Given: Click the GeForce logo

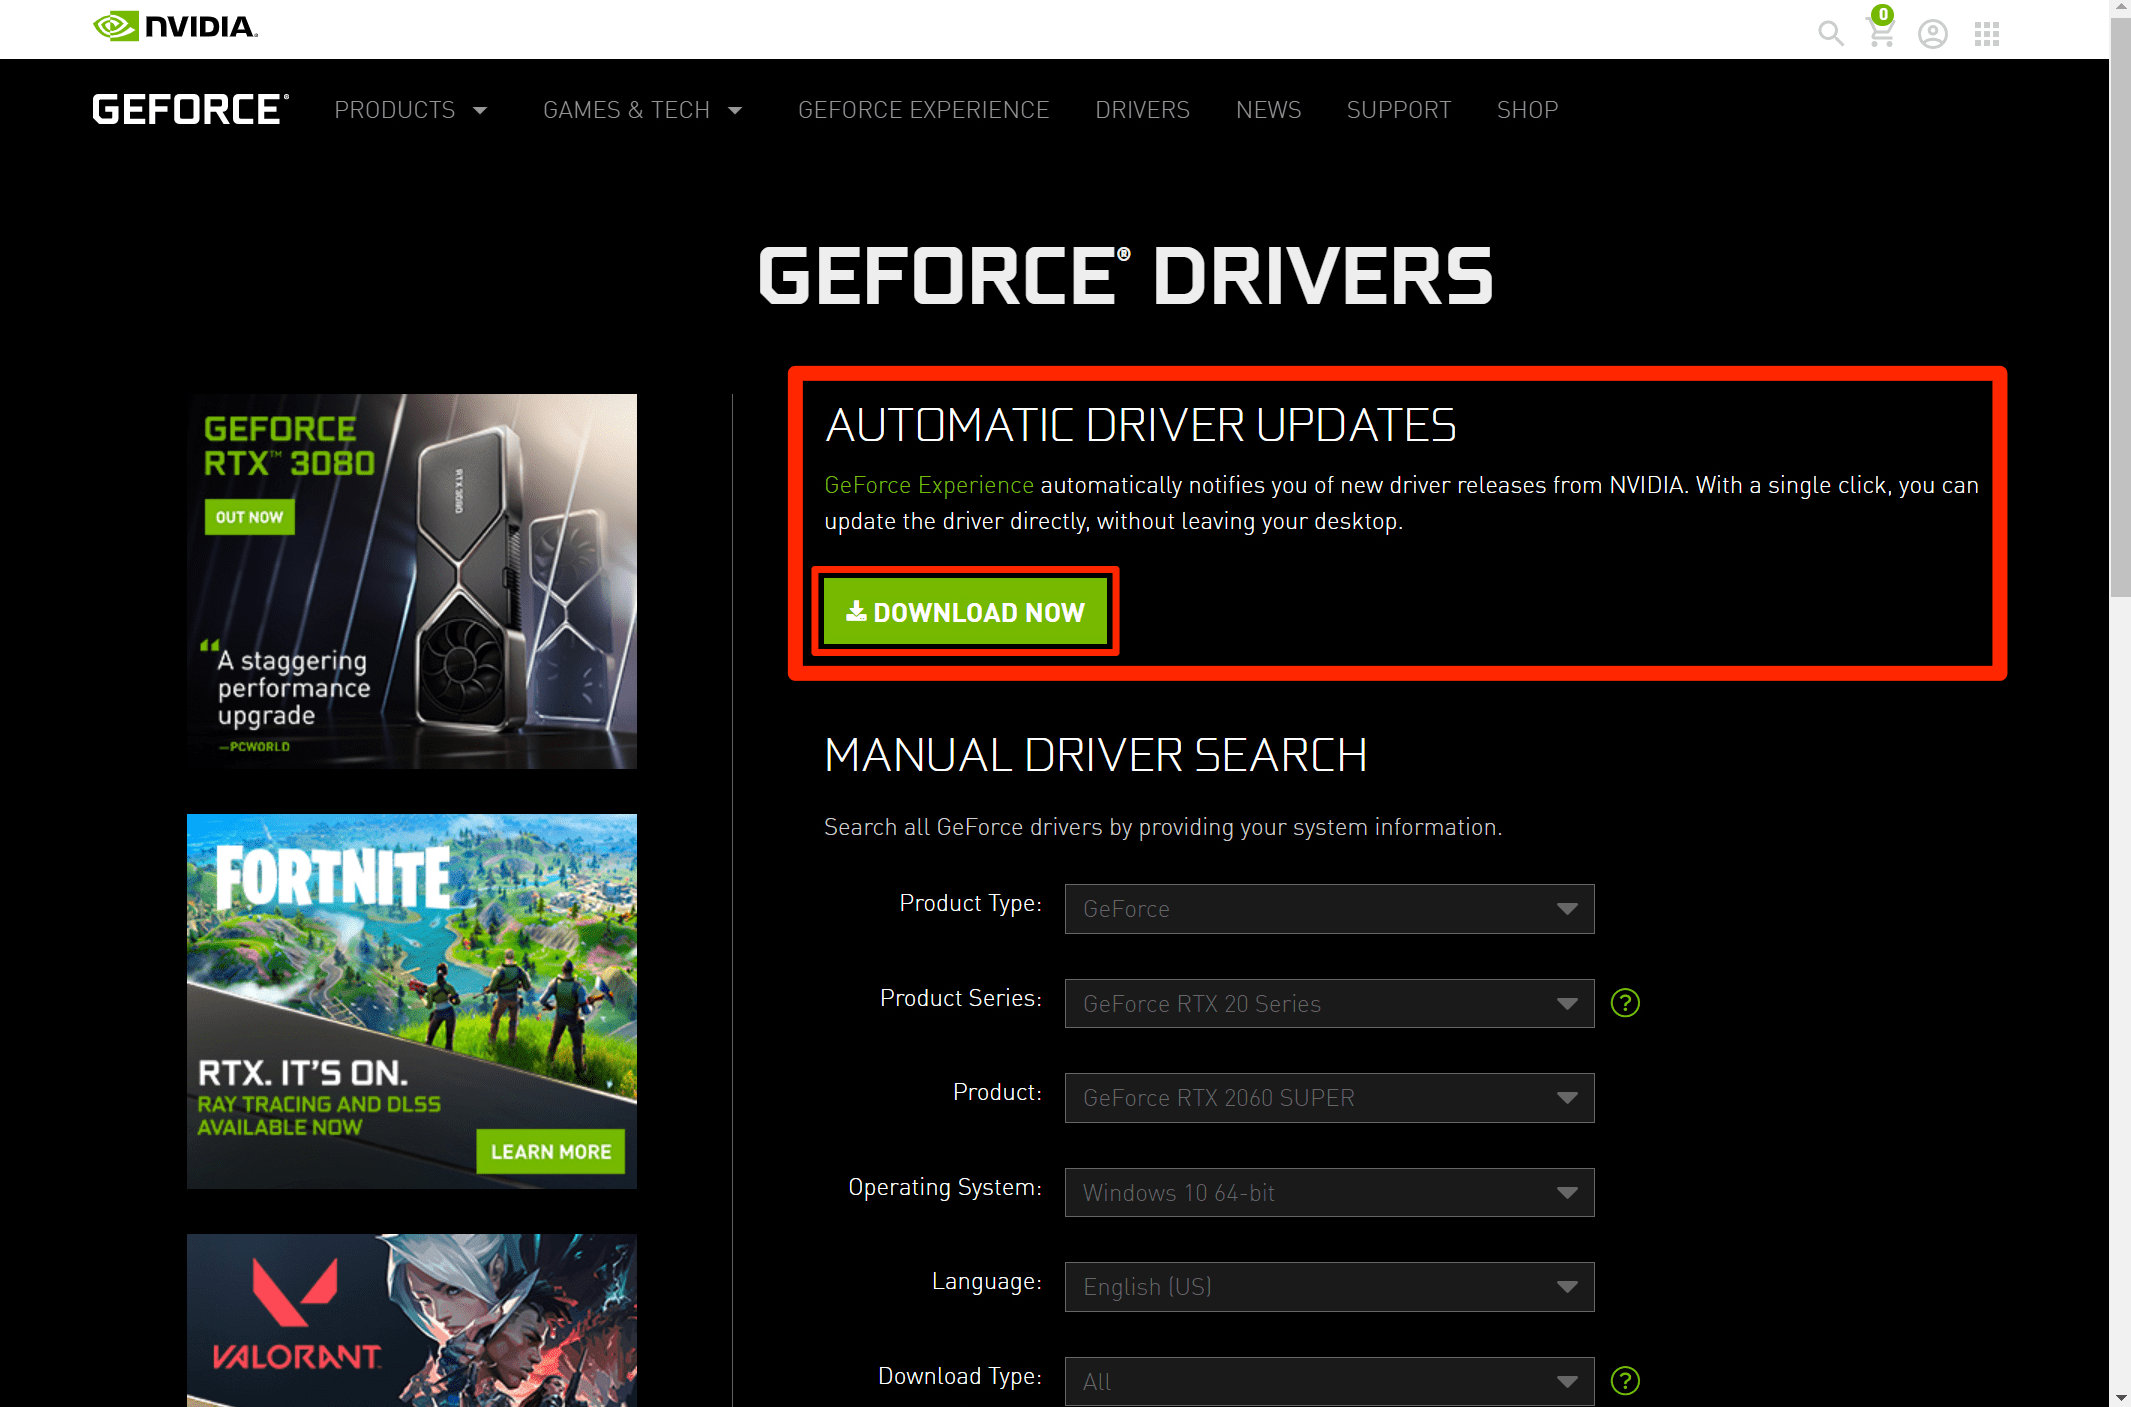Looking at the screenshot, I should pyautogui.click(x=190, y=109).
